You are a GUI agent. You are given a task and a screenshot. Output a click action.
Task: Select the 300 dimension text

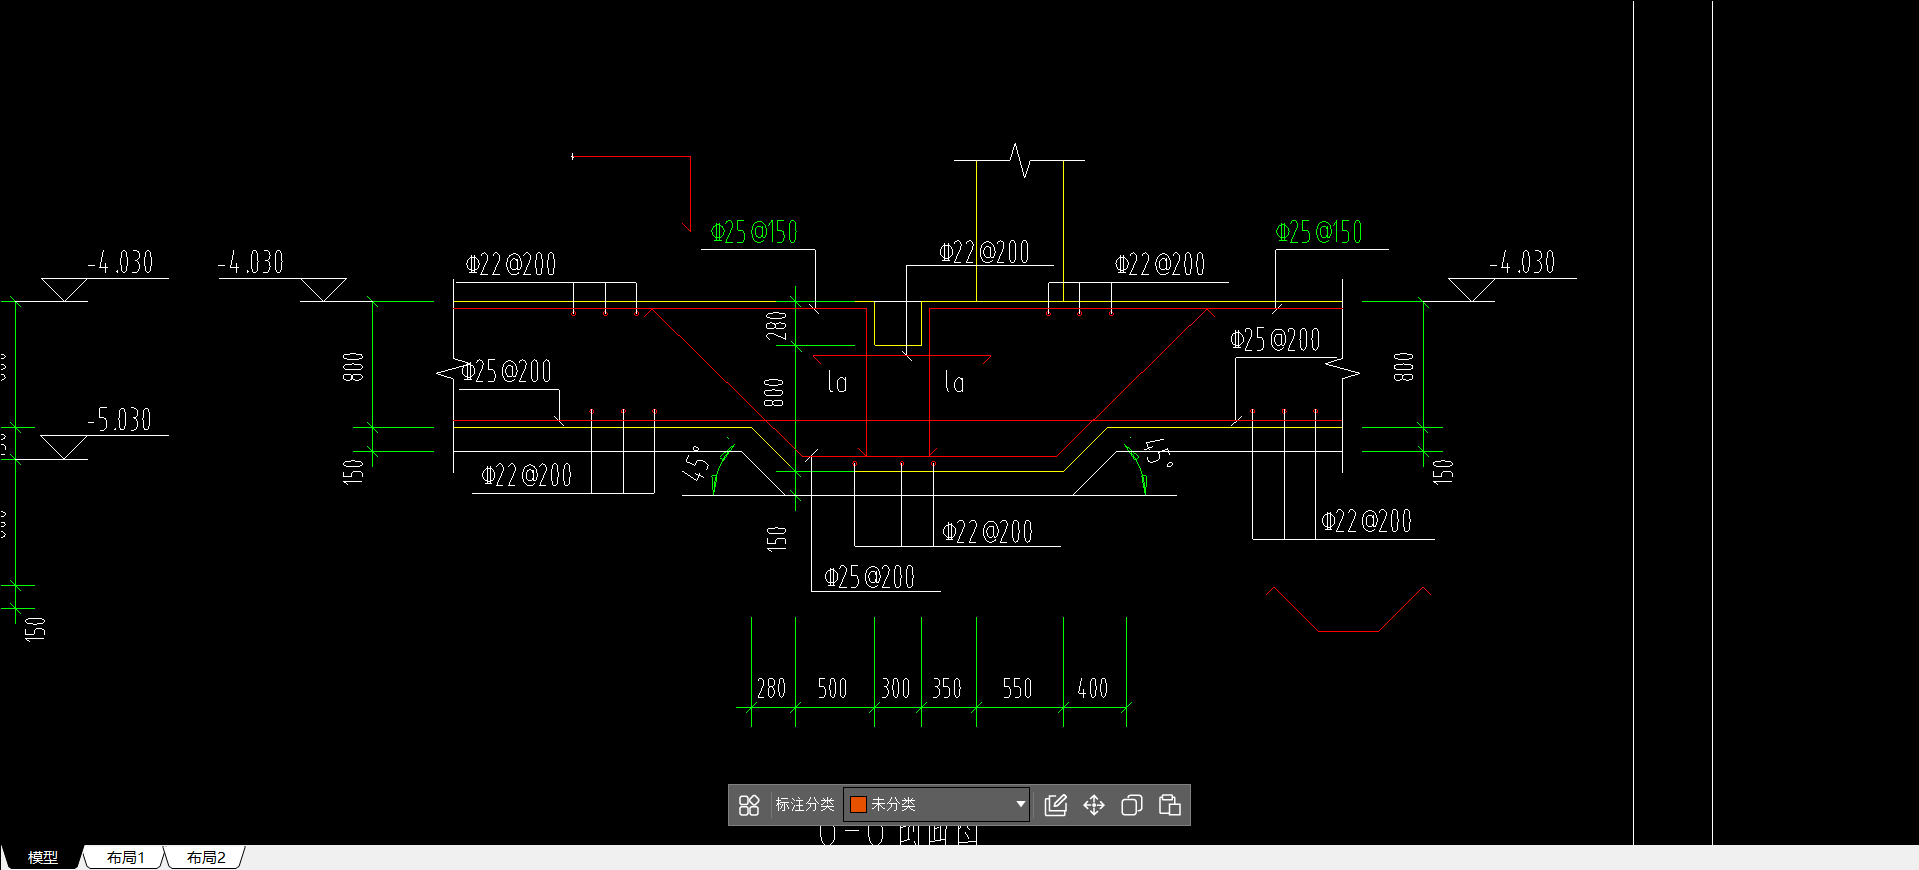click(x=896, y=688)
